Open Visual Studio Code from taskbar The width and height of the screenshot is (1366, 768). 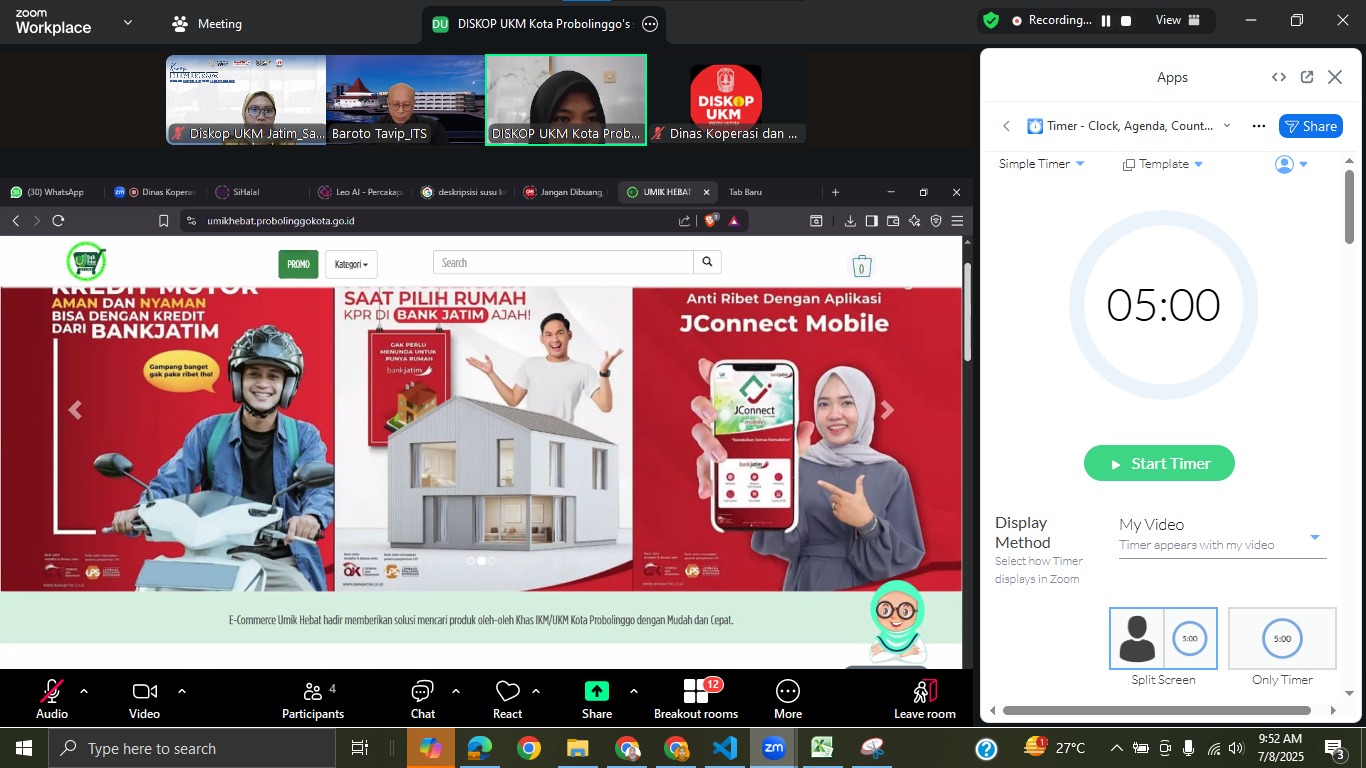click(x=725, y=748)
